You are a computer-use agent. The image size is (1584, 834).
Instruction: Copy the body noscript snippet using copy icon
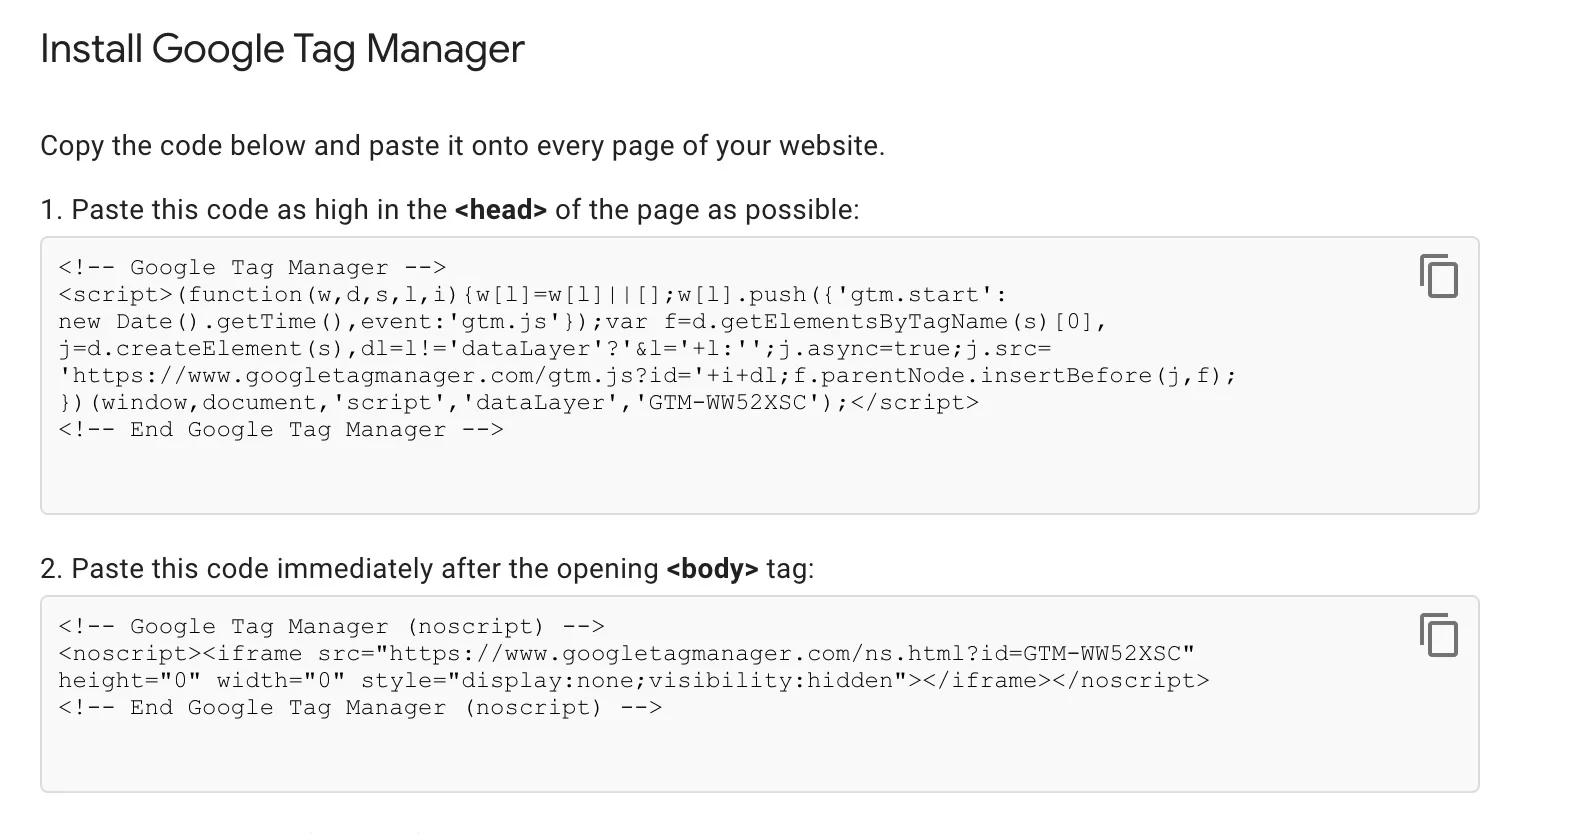1439,635
